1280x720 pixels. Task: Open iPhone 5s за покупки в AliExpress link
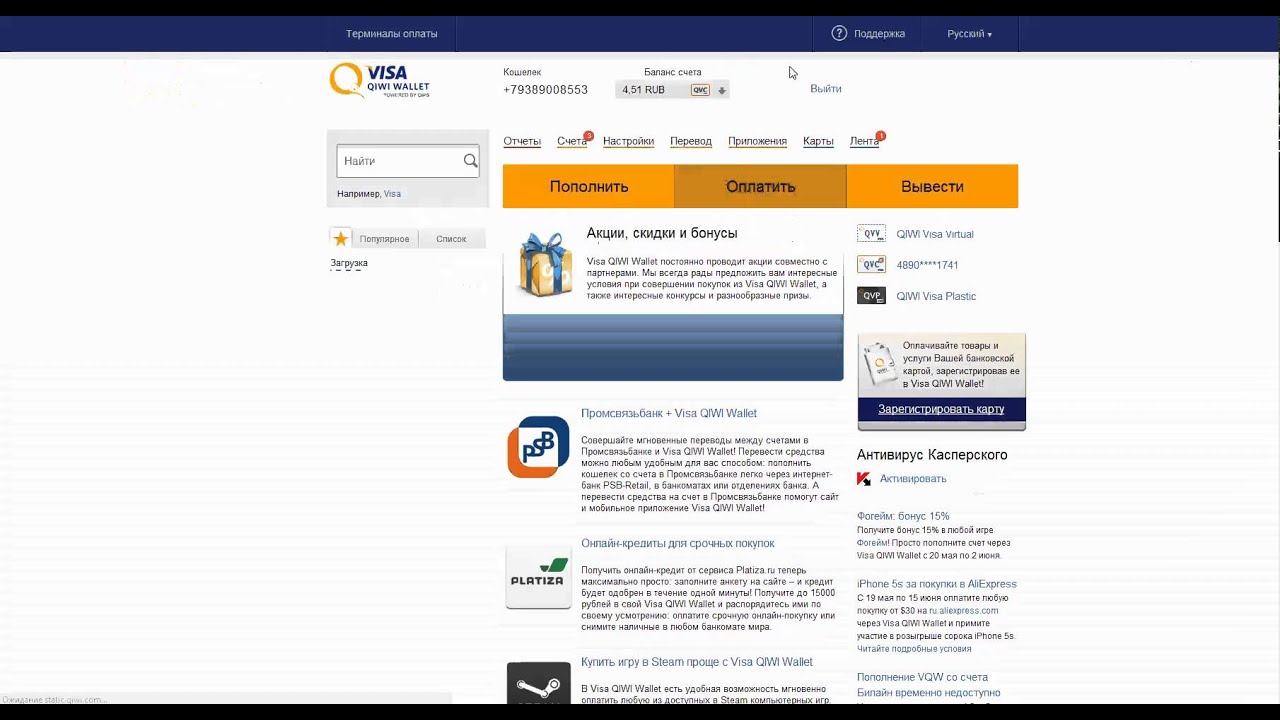(937, 584)
